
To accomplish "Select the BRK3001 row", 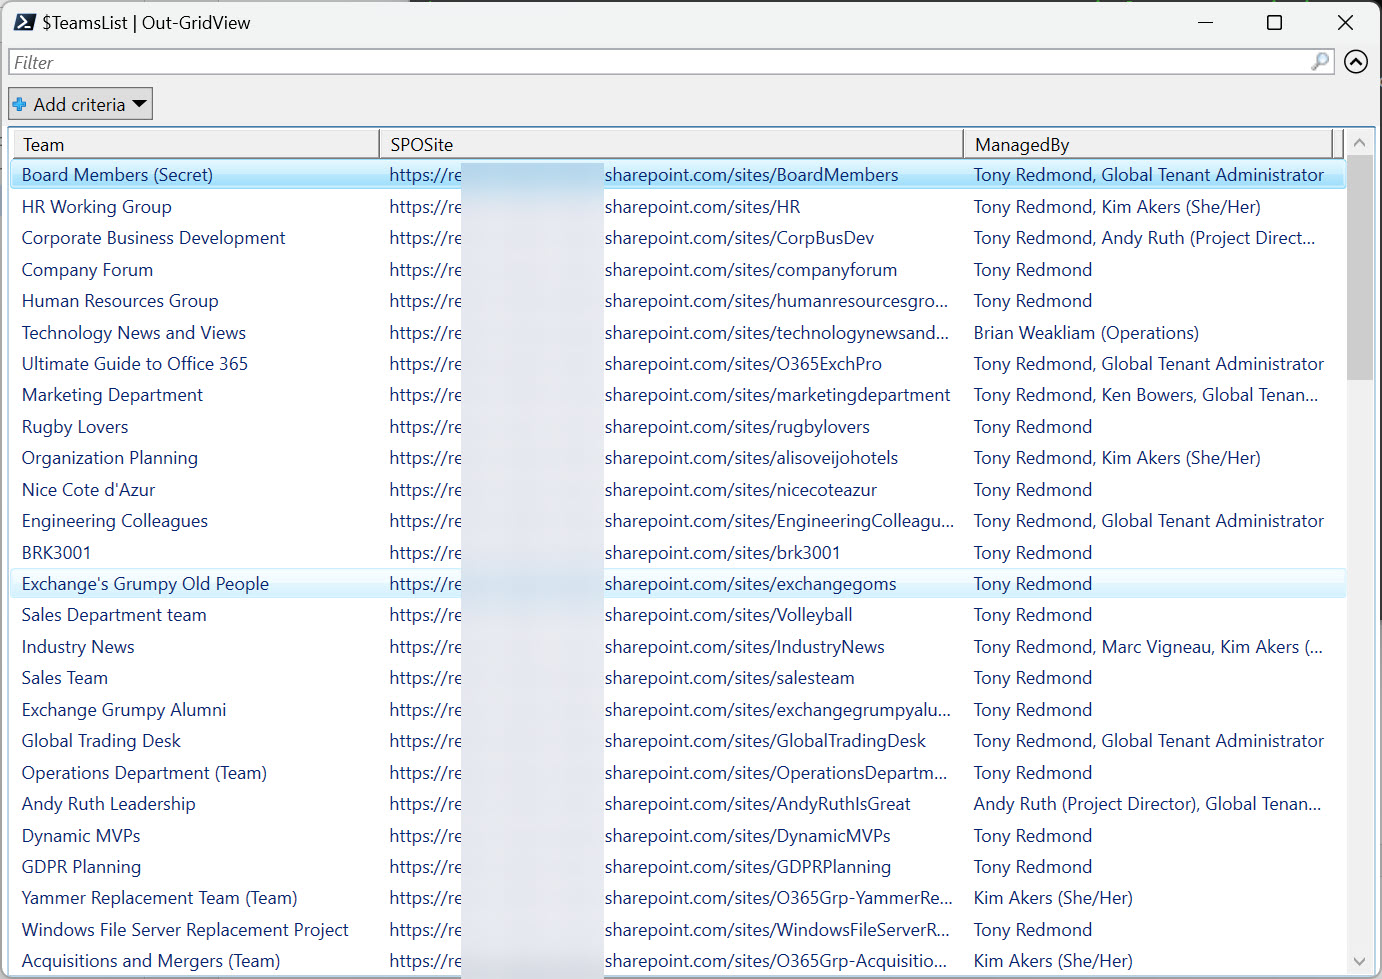I will (678, 553).
